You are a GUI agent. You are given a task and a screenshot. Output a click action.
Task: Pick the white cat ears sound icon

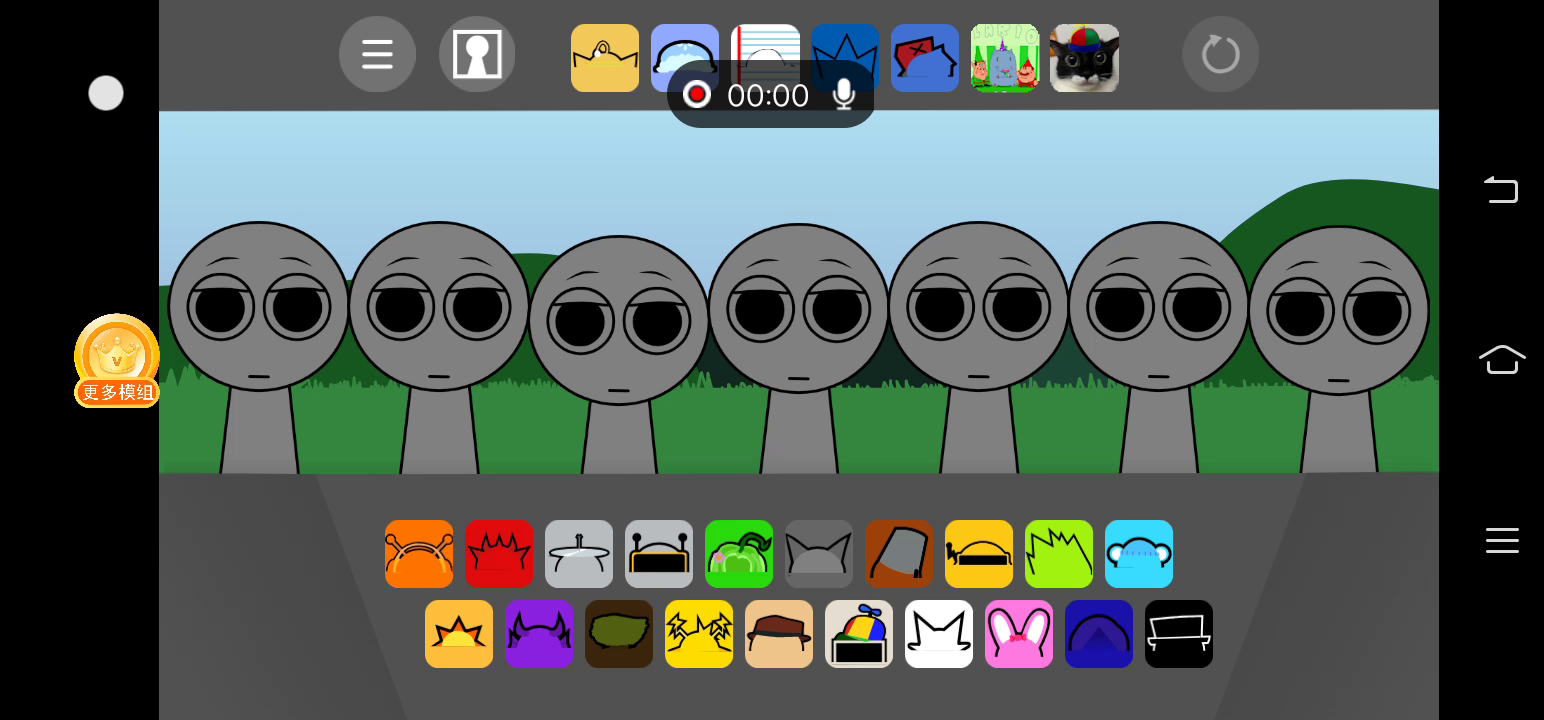939,634
